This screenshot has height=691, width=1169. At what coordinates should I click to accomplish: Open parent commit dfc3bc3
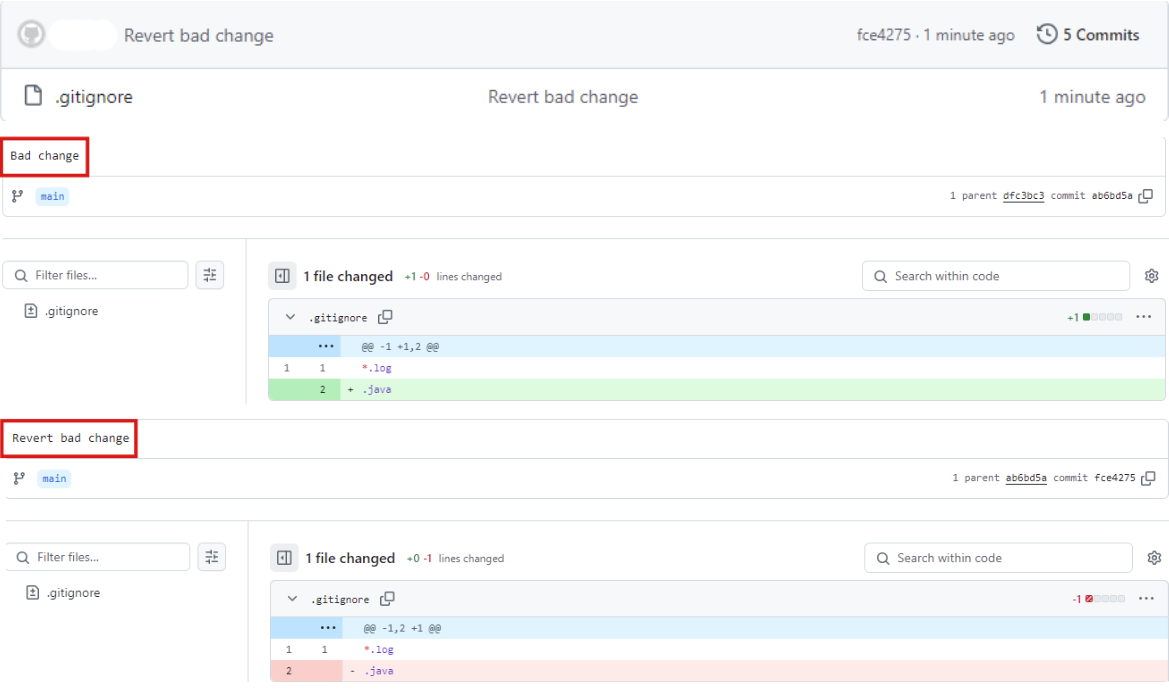[x=1024, y=195]
